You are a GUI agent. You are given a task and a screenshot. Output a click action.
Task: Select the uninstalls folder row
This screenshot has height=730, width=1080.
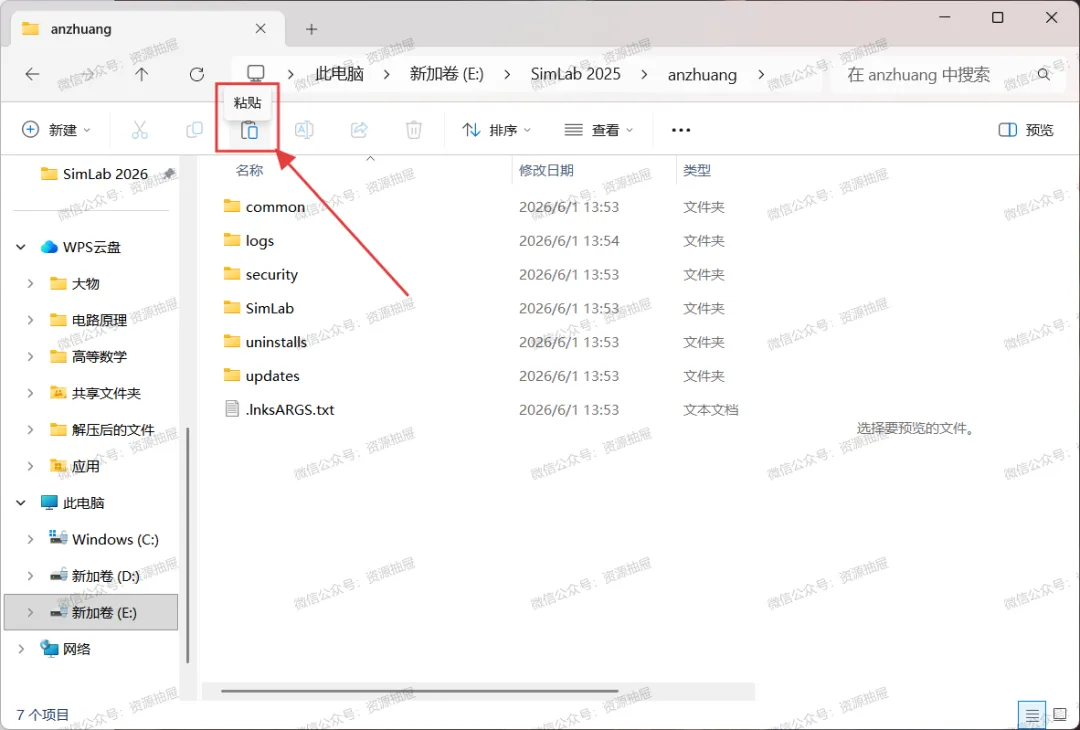point(477,342)
